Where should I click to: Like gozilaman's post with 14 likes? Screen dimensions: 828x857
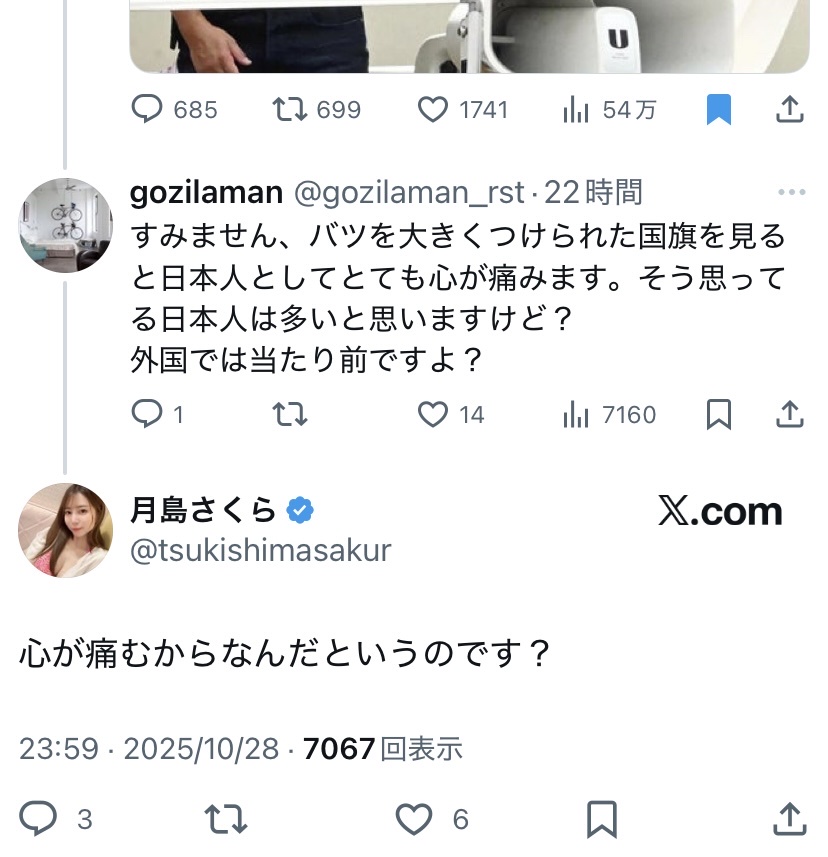point(433,414)
